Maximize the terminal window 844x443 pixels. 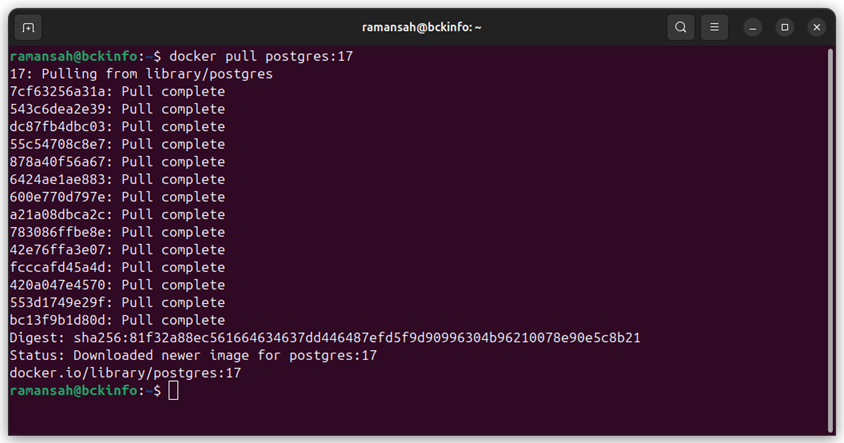click(x=785, y=27)
